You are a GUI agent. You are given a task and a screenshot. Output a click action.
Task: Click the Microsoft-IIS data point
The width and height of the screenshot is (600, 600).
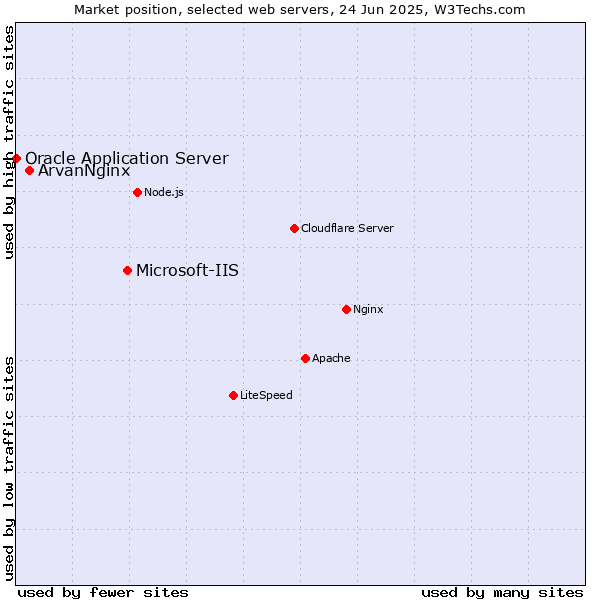(x=127, y=271)
